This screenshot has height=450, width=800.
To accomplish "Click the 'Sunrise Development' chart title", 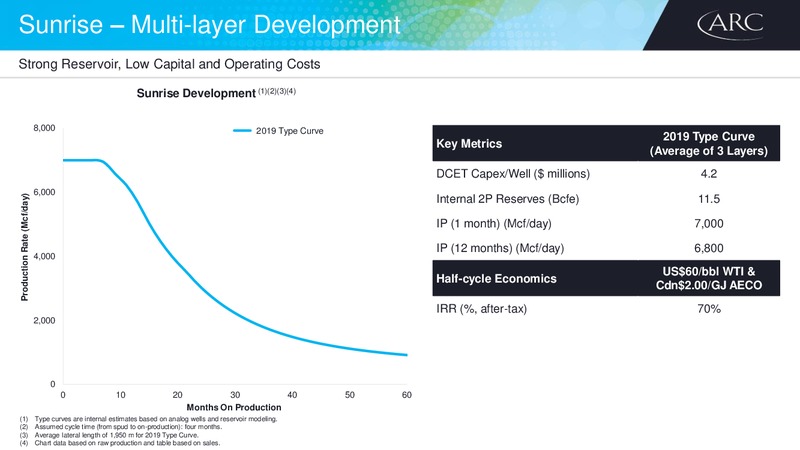I will click(196, 93).
